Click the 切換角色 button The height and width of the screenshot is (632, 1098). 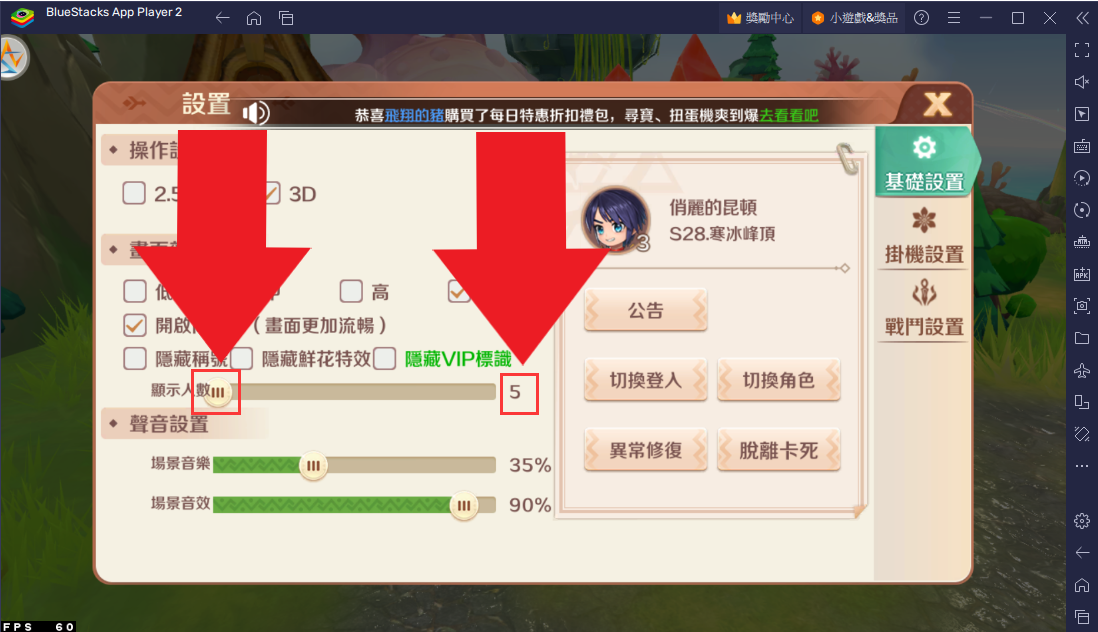coord(779,380)
